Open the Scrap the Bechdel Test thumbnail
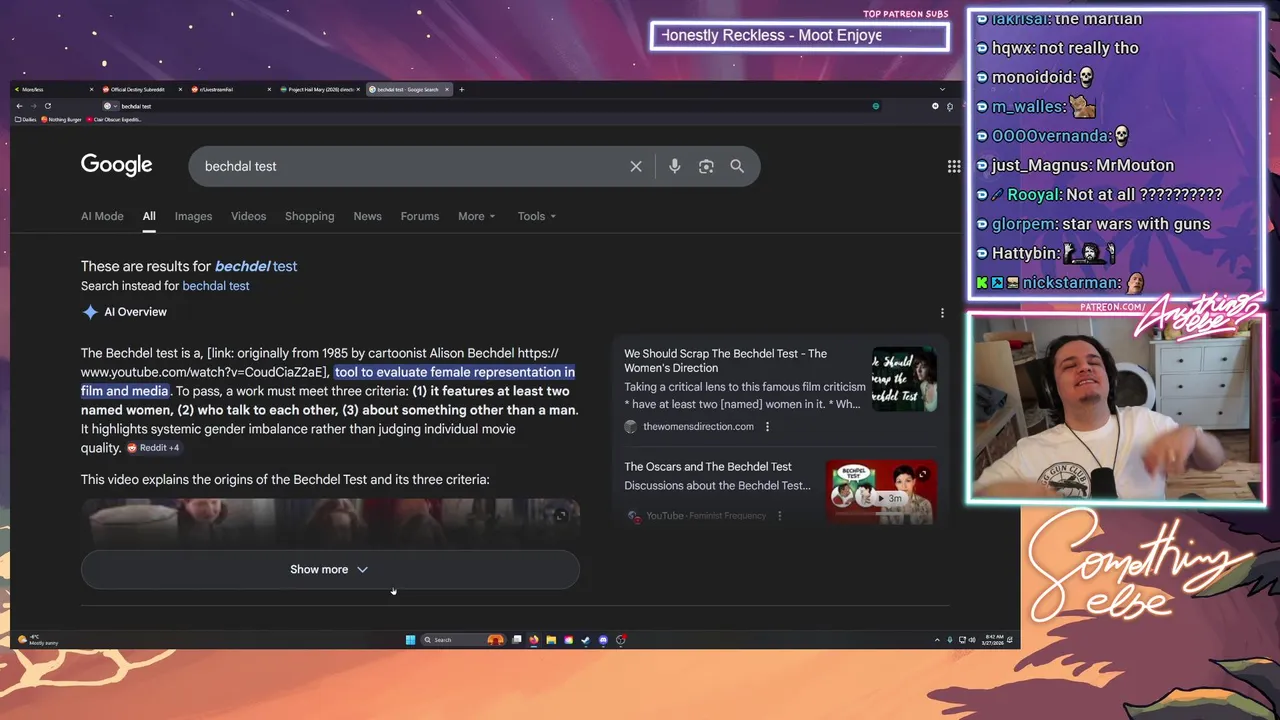1280x720 pixels. point(904,379)
